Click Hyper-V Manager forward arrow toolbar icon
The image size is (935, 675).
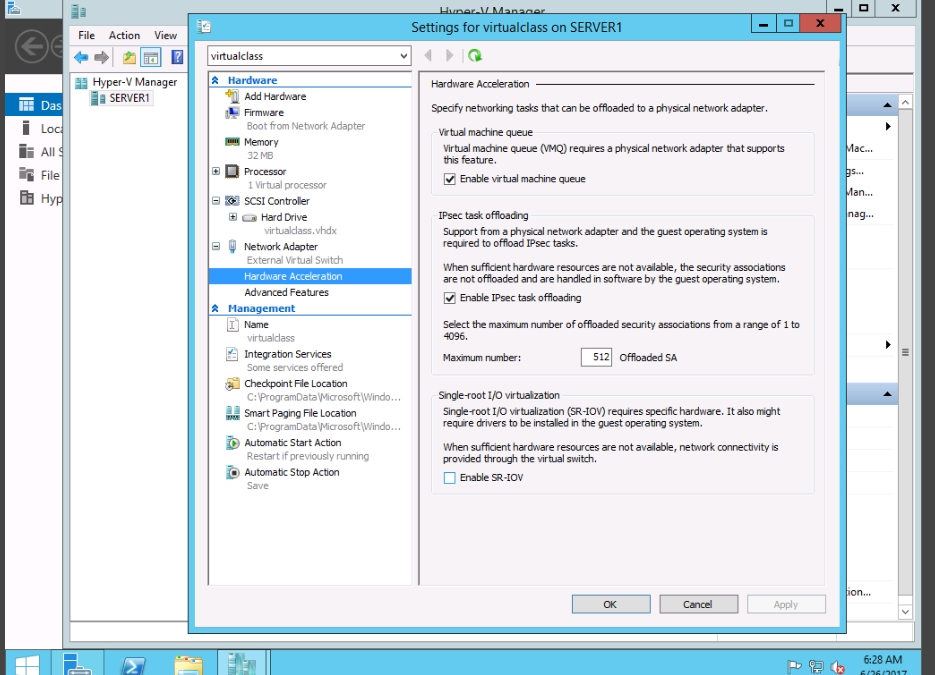tap(102, 57)
